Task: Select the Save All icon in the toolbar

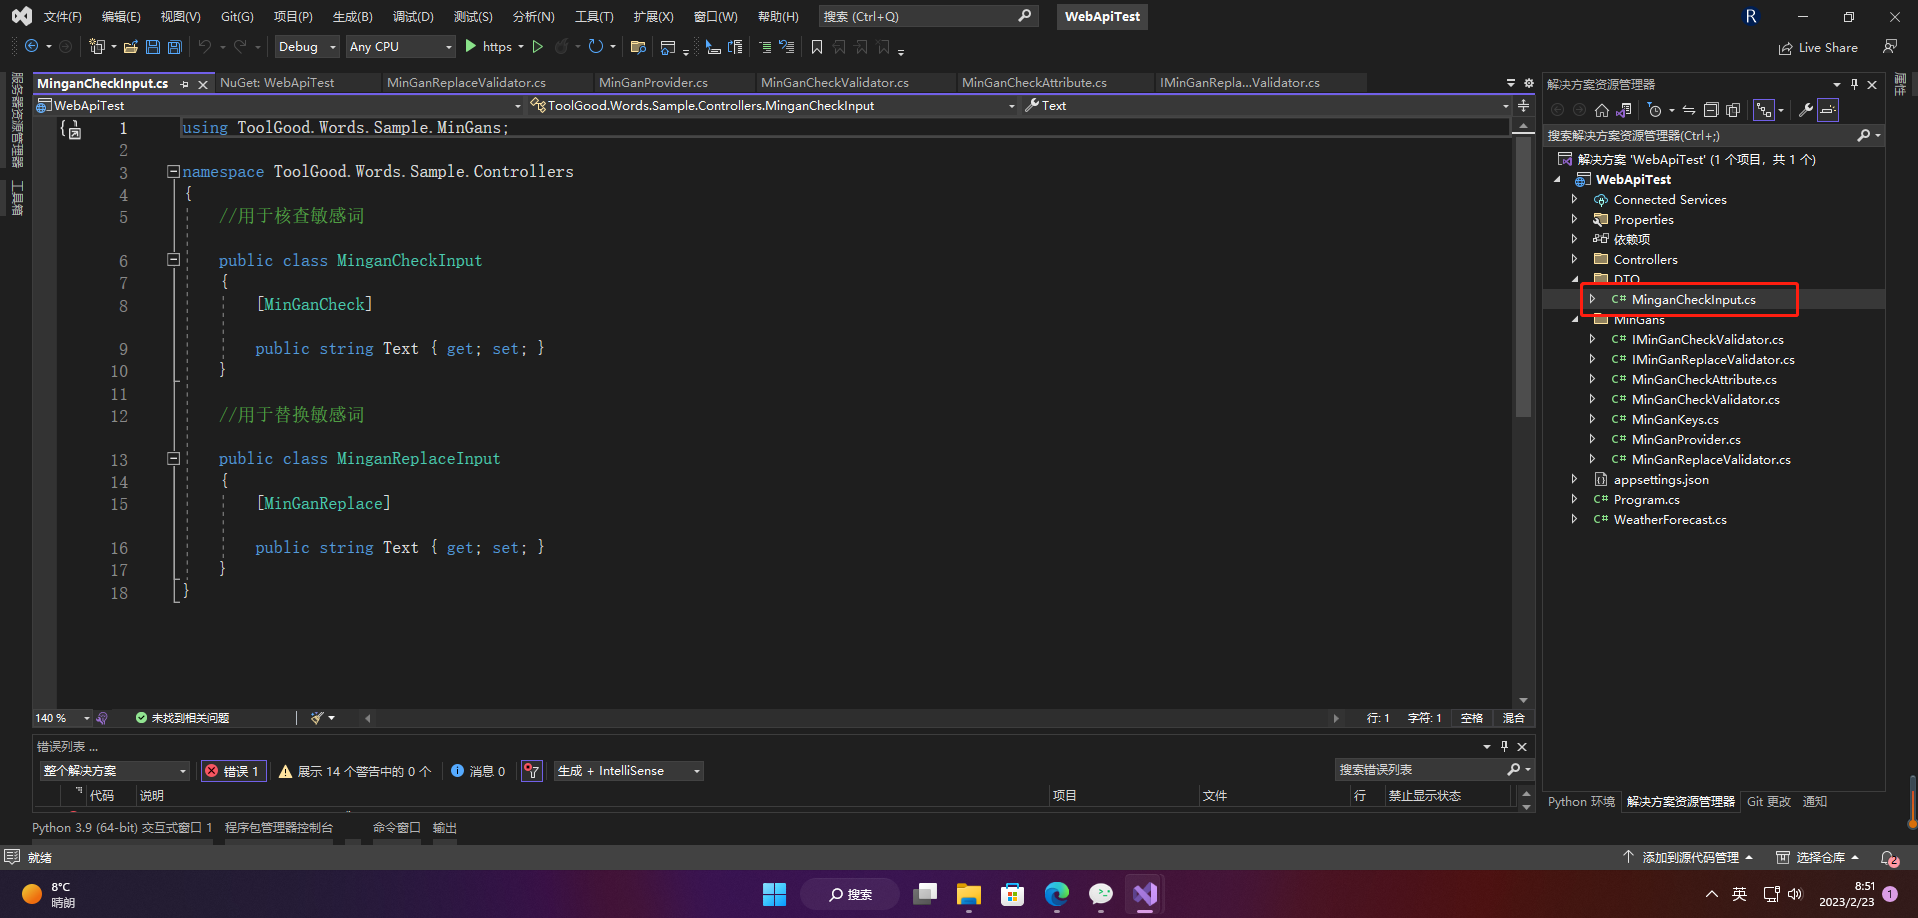Action: click(173, 46)
